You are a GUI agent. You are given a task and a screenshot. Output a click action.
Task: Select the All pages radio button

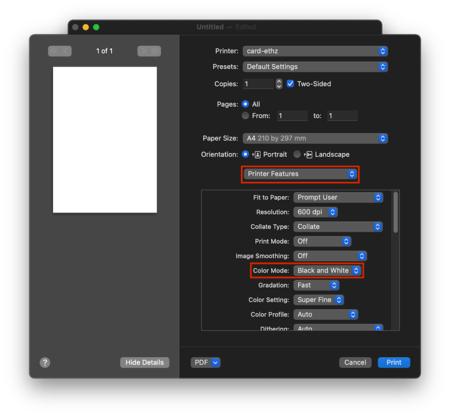tap(245, 104)
